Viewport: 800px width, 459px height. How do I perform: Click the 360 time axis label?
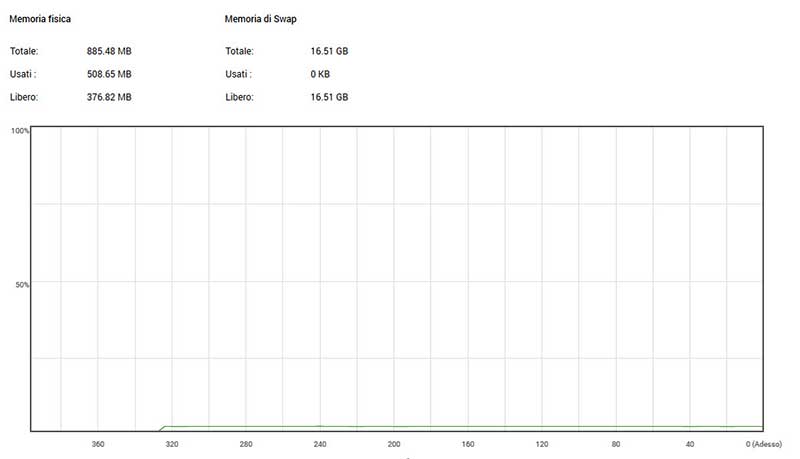(98, 443)
